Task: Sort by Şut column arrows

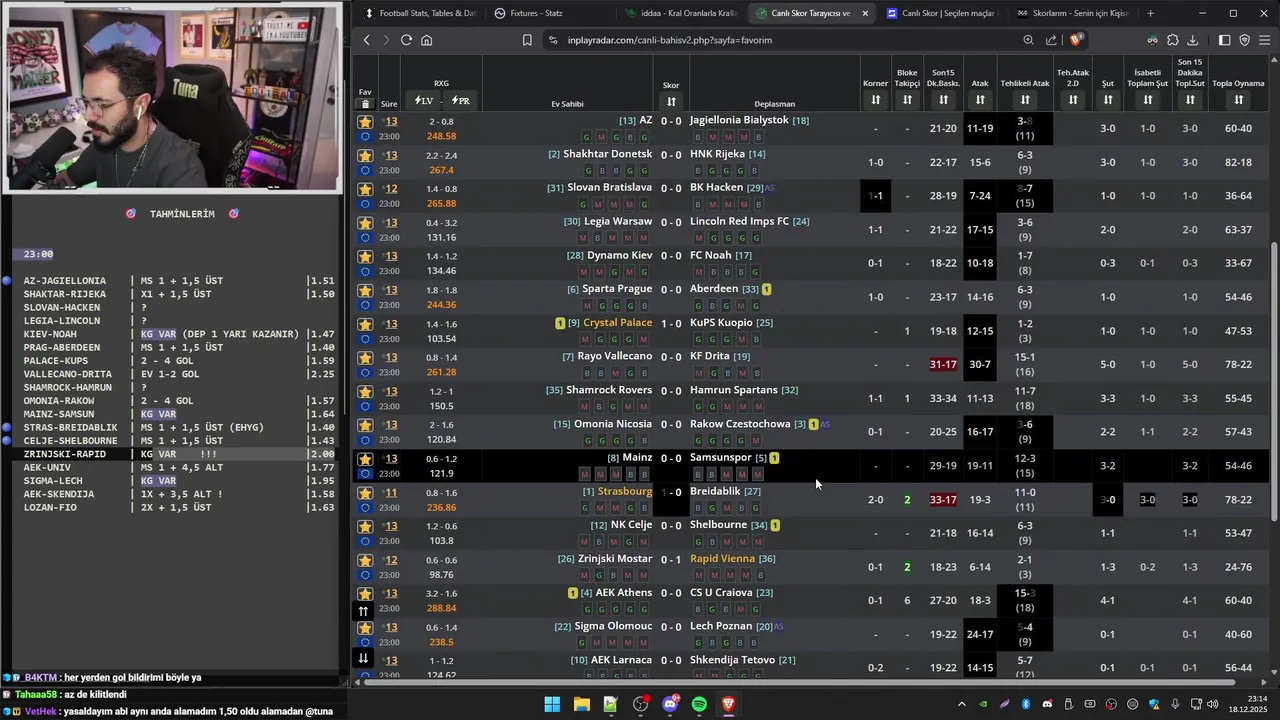Action: pyautogui.click(x=1108, y=100)
